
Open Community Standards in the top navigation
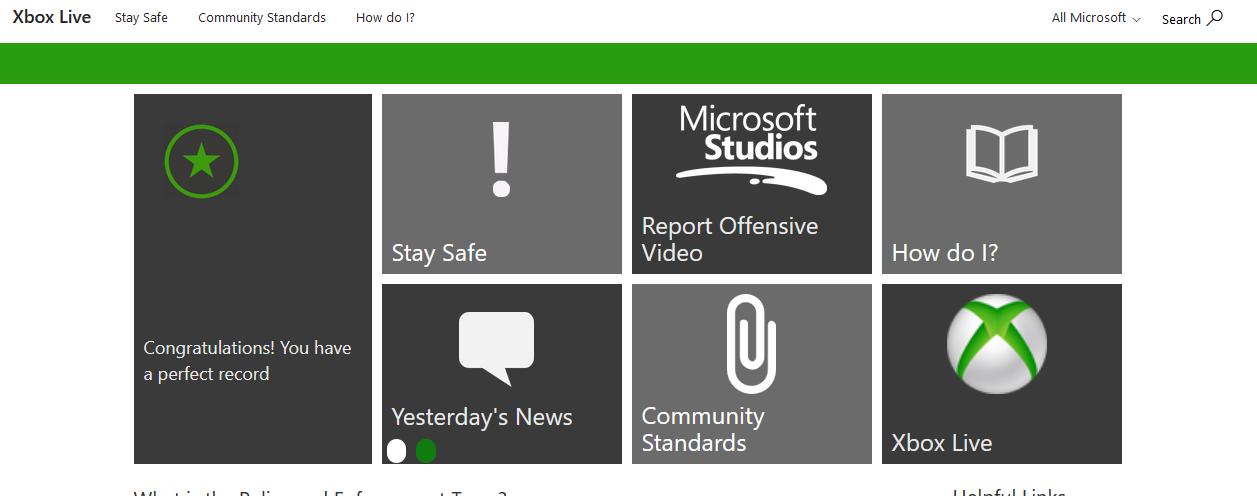262,18
